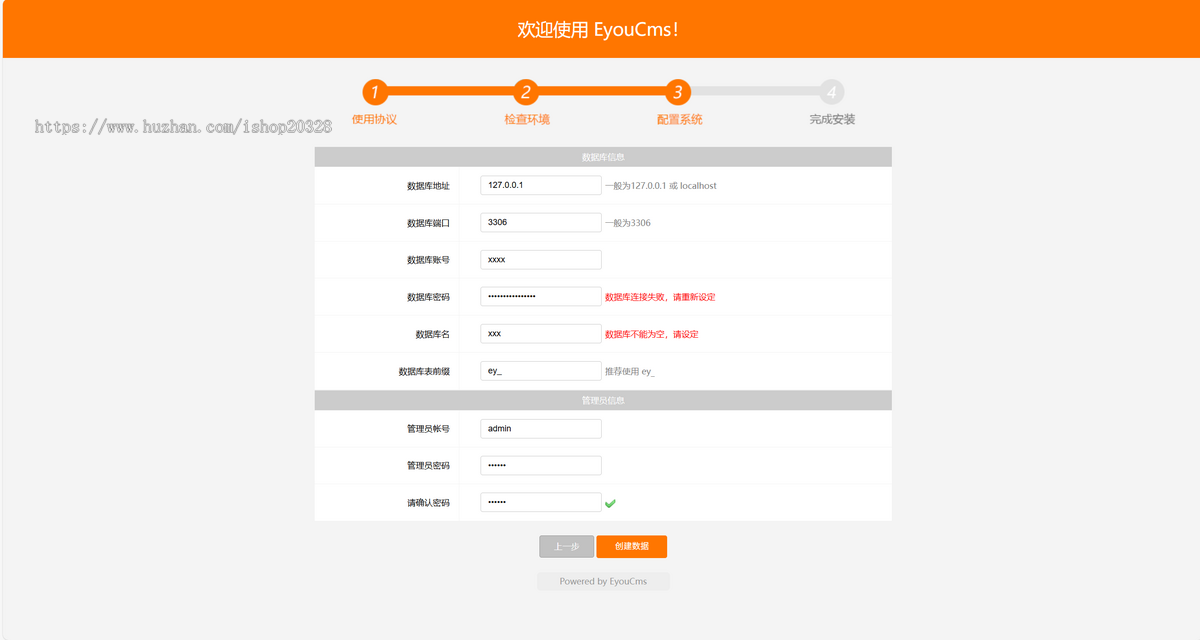1200x640 pixels.
Task: Click the step 2 circle in the progress bar
Action: tap(526, 92)
